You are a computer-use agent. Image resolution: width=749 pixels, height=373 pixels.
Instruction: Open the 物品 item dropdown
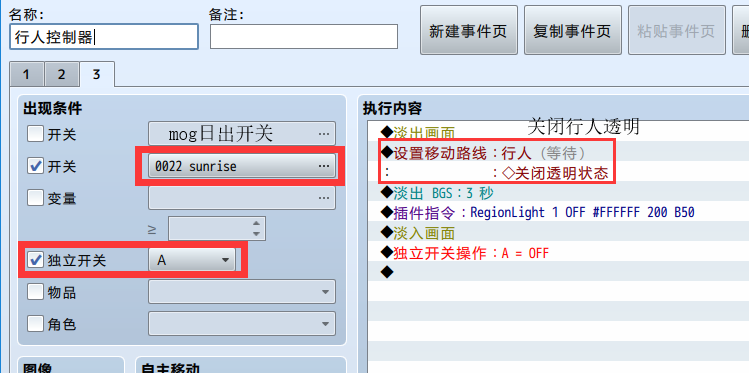[x=242, y=291]
